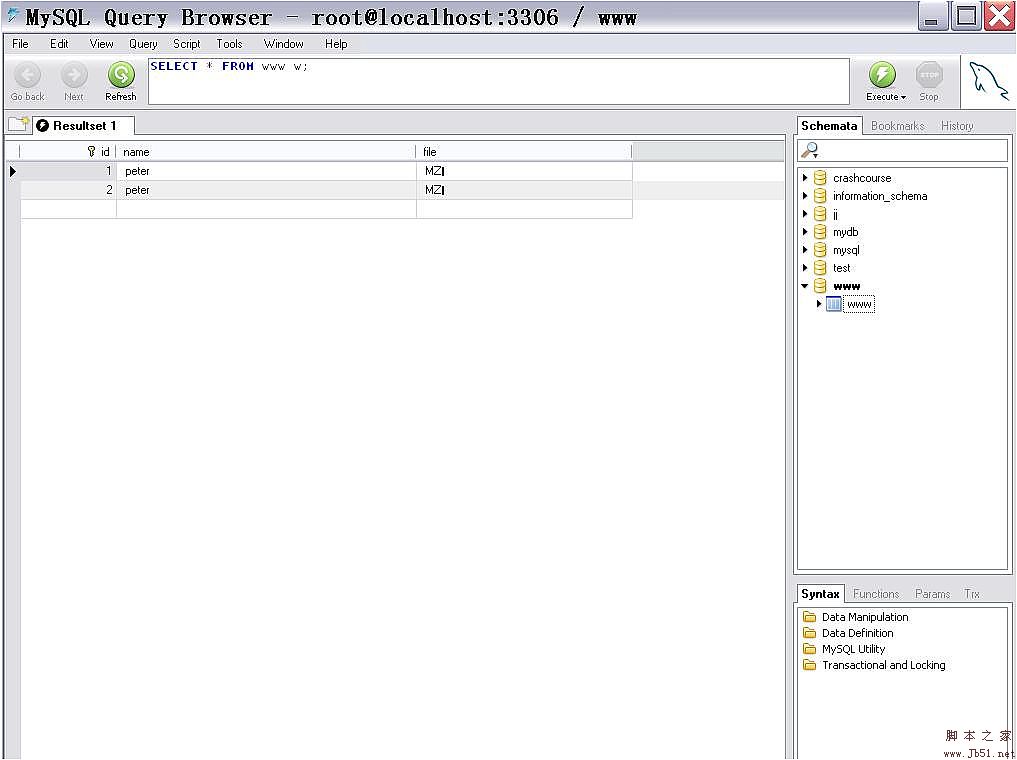Click the Next arrow icon
This screenshot has width=1017, height=760.
[x=74, y=75]
